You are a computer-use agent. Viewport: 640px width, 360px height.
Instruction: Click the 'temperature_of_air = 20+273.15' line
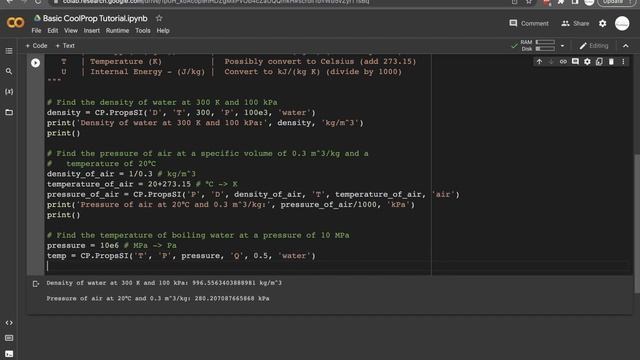tap(142, 184)
